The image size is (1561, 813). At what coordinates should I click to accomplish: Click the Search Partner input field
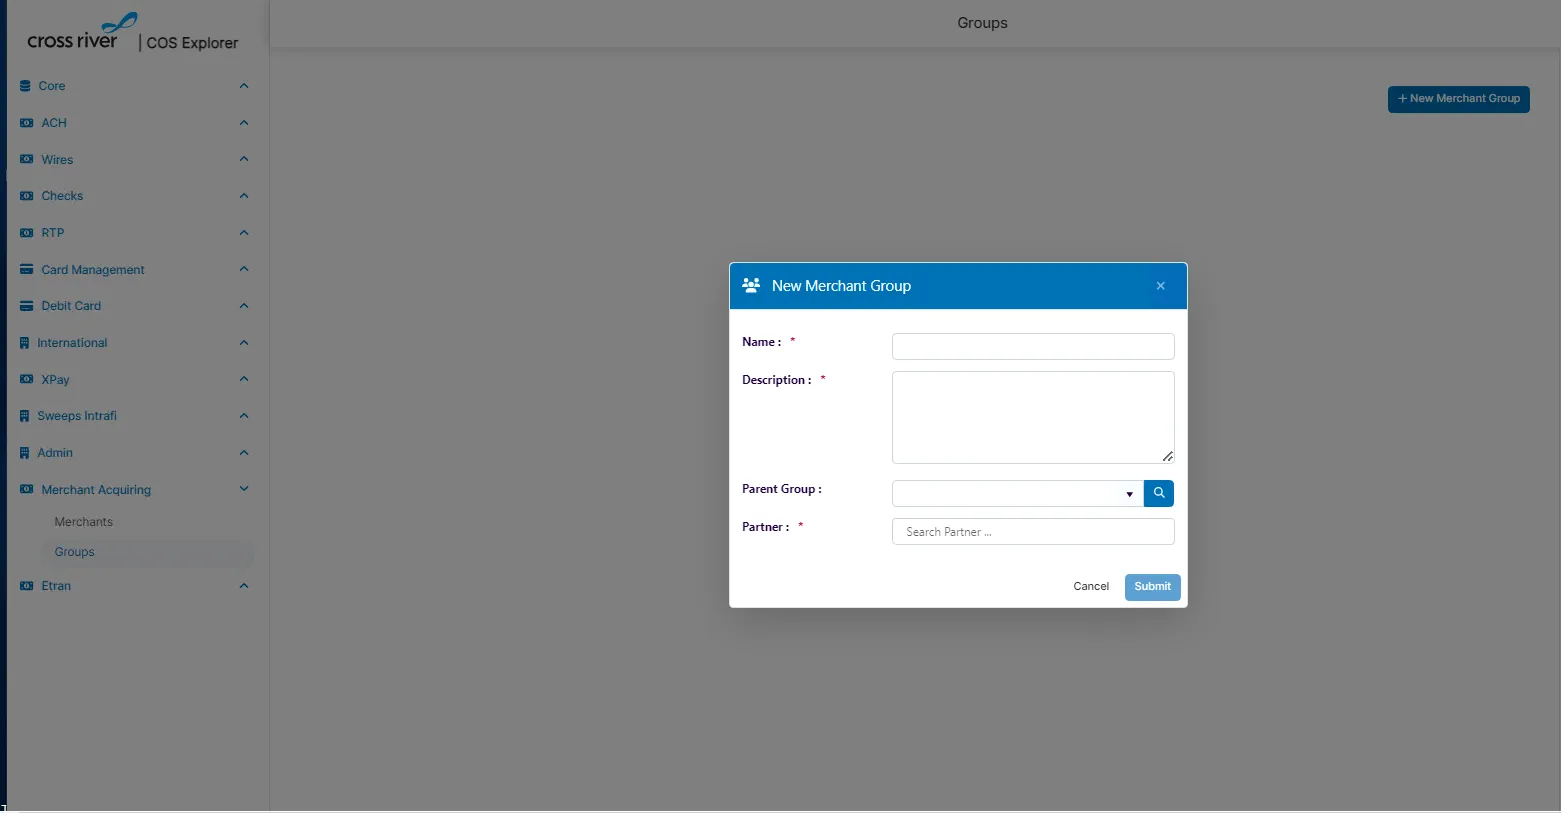(1033, 532)
